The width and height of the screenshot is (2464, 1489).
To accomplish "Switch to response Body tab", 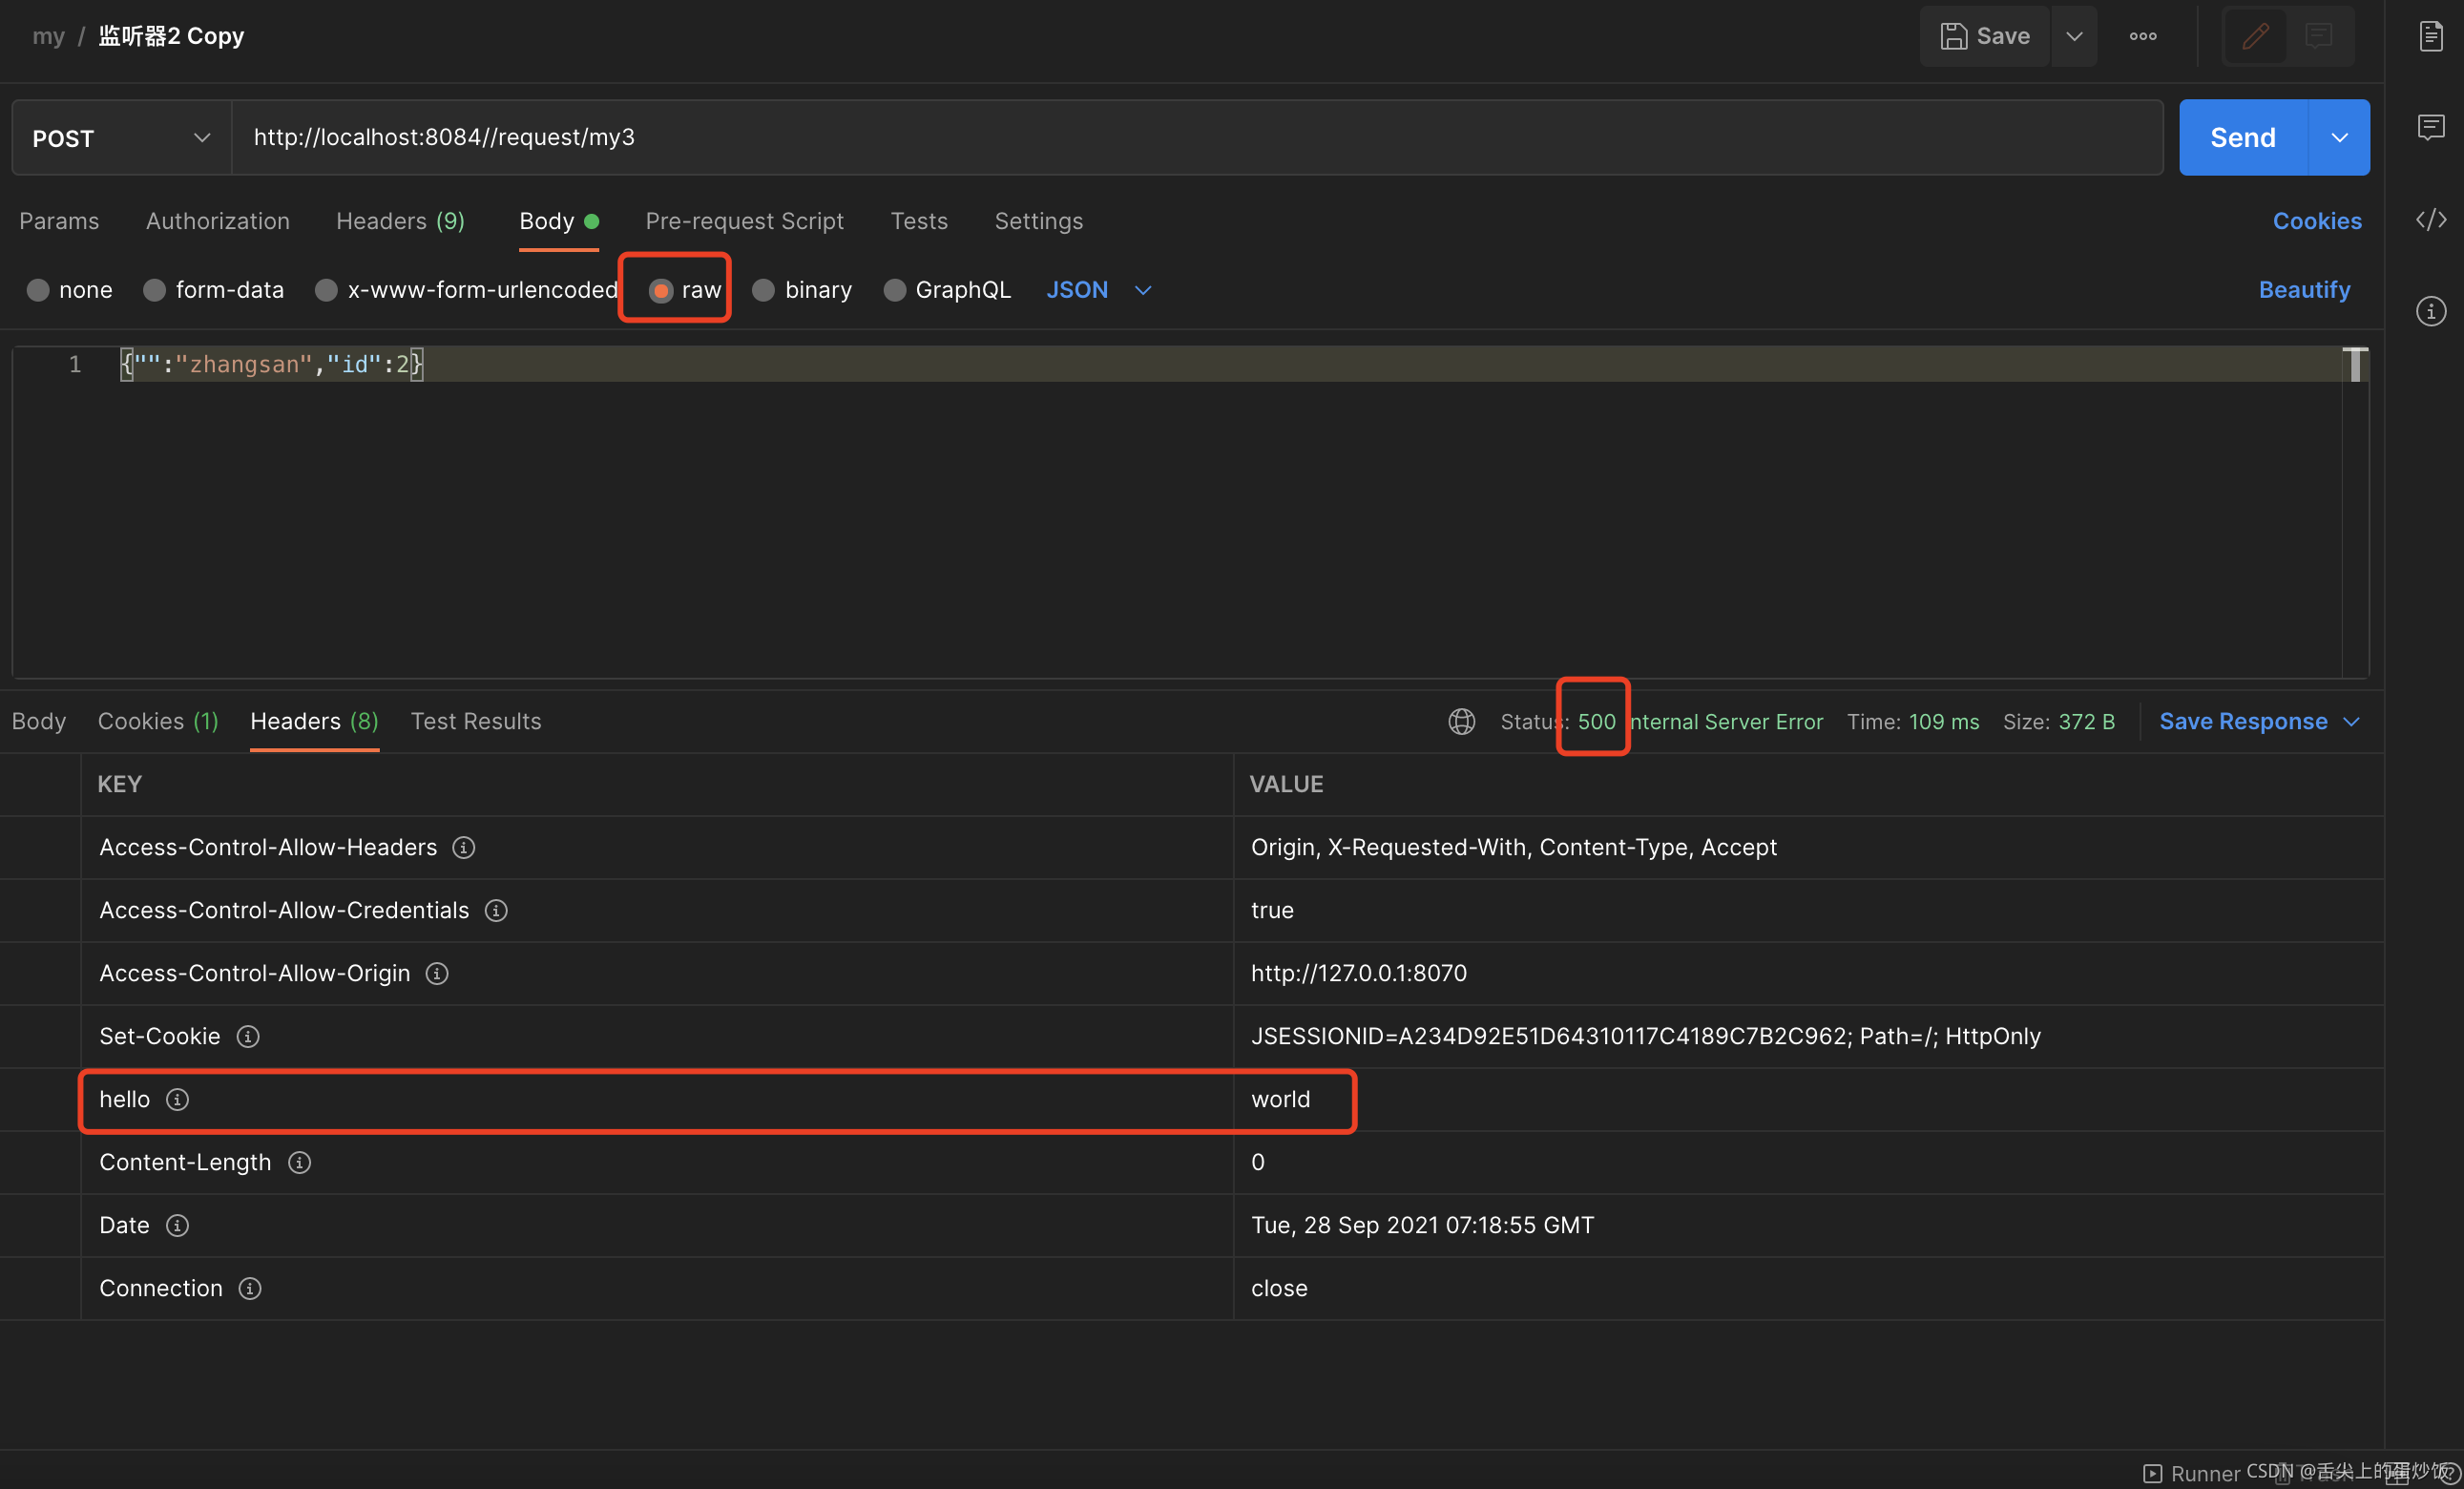I will 39,721.
